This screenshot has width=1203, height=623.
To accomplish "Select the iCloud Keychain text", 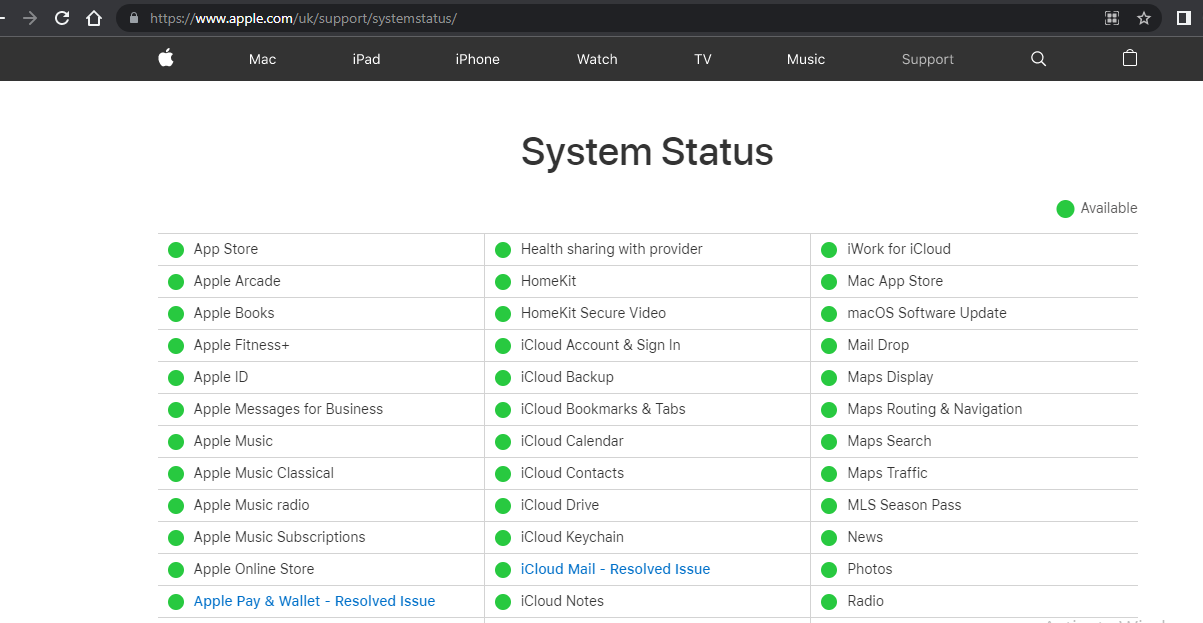I will coord(572,537).
